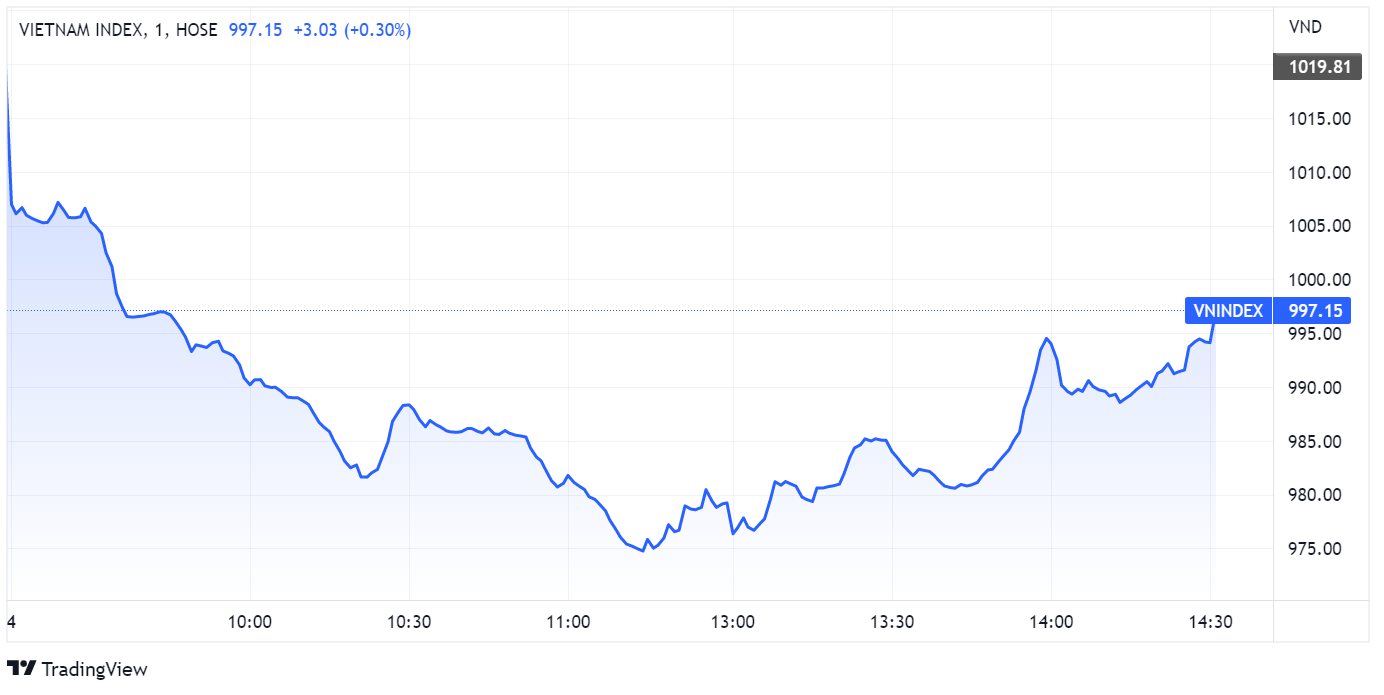Select the HOSE exchange label
1384x695 pixels.
coord(196,30)
